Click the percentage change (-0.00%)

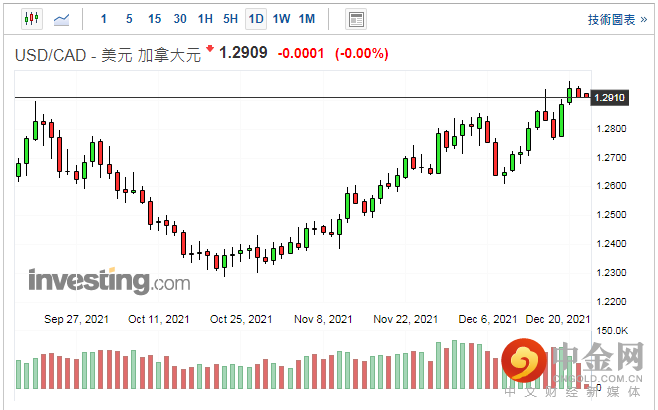coord(361,54)
